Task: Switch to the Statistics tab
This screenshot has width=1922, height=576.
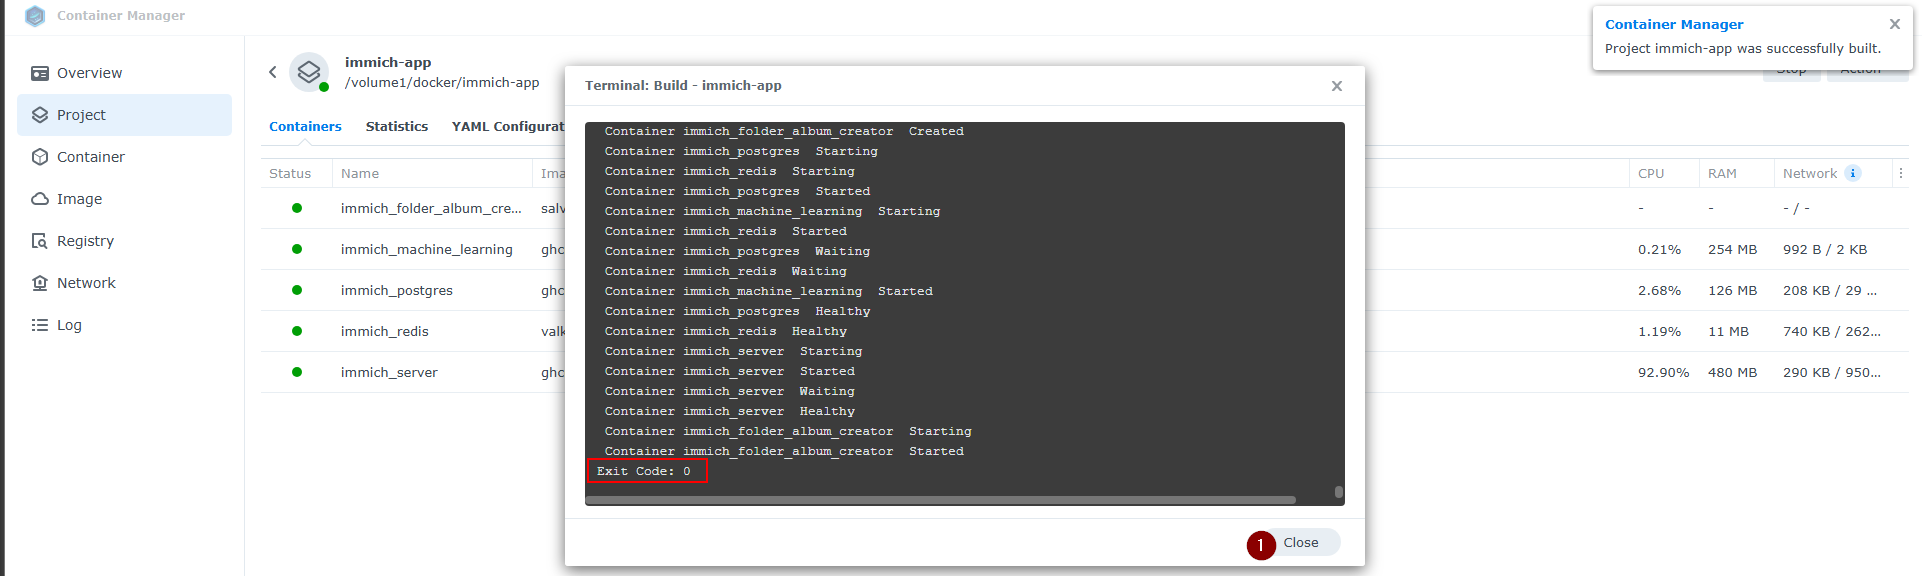Action: [x=396, y=126]
